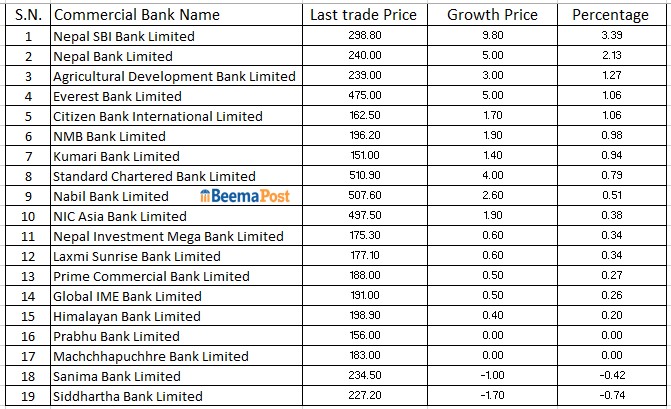Screen dimensions: 671x409
Task: Select the 'Commercial Bank Name' header cell
Action: (x=136, y=15)
